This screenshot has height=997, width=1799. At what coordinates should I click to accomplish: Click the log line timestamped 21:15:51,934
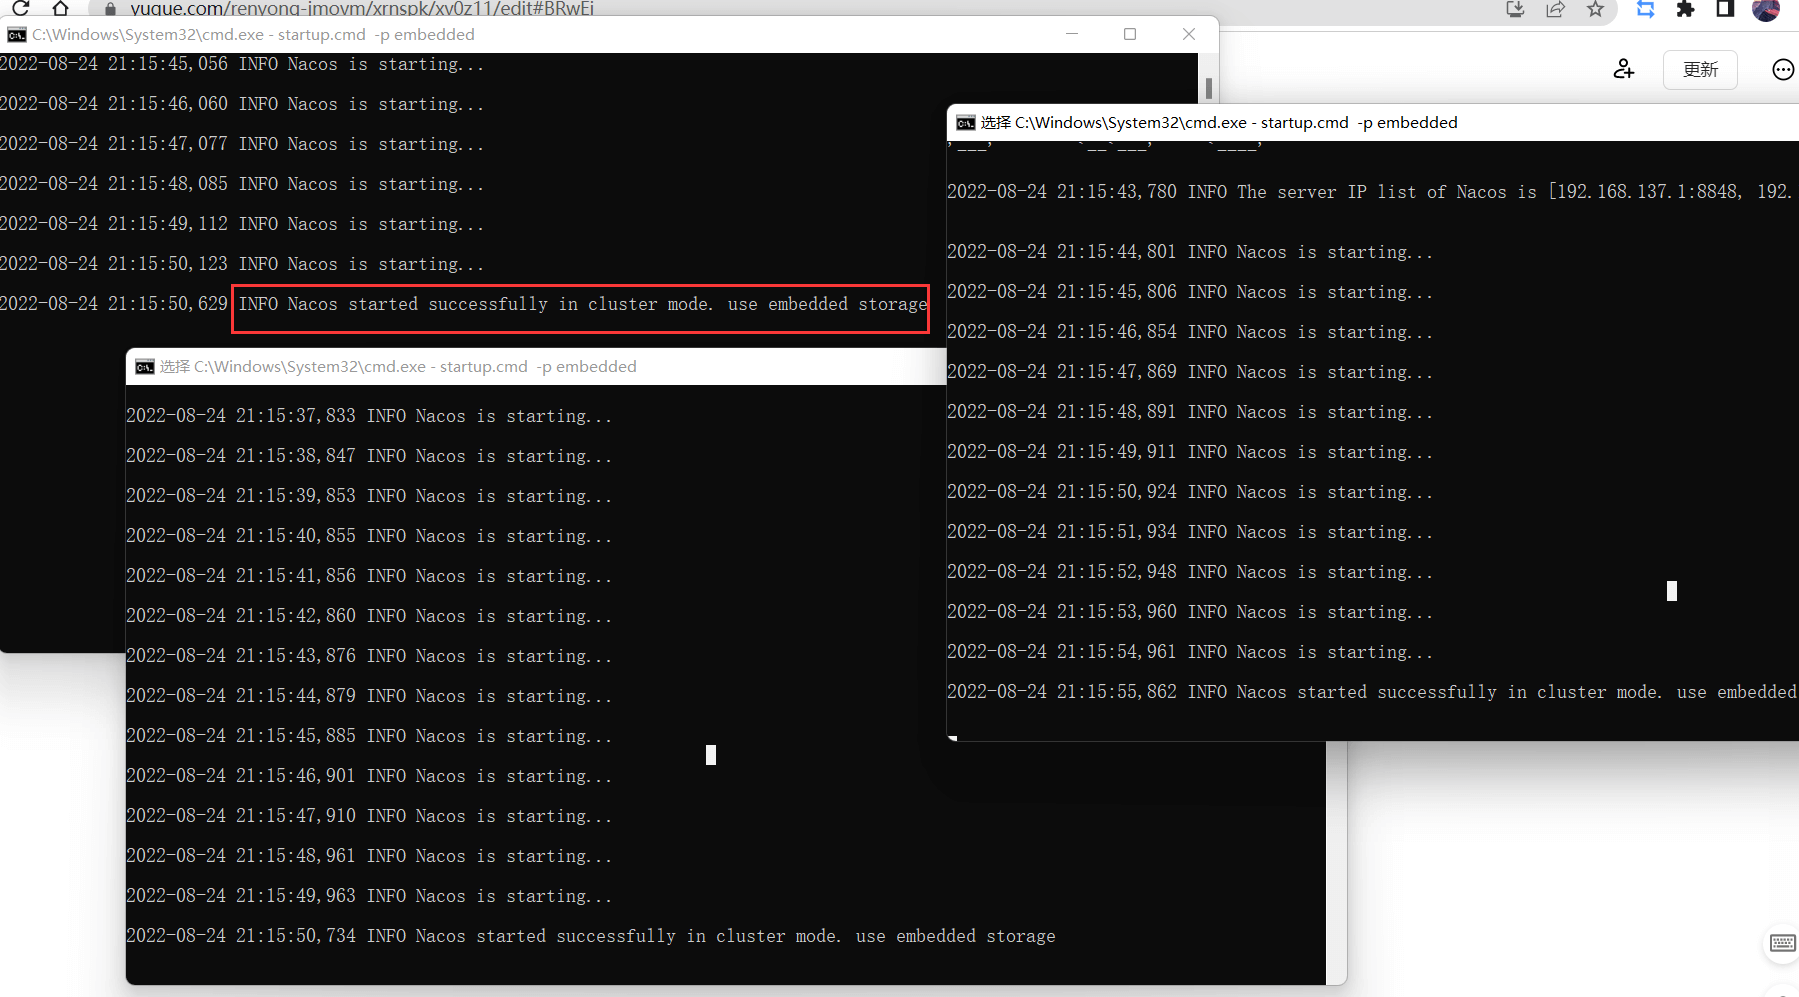coord(1190,532)
